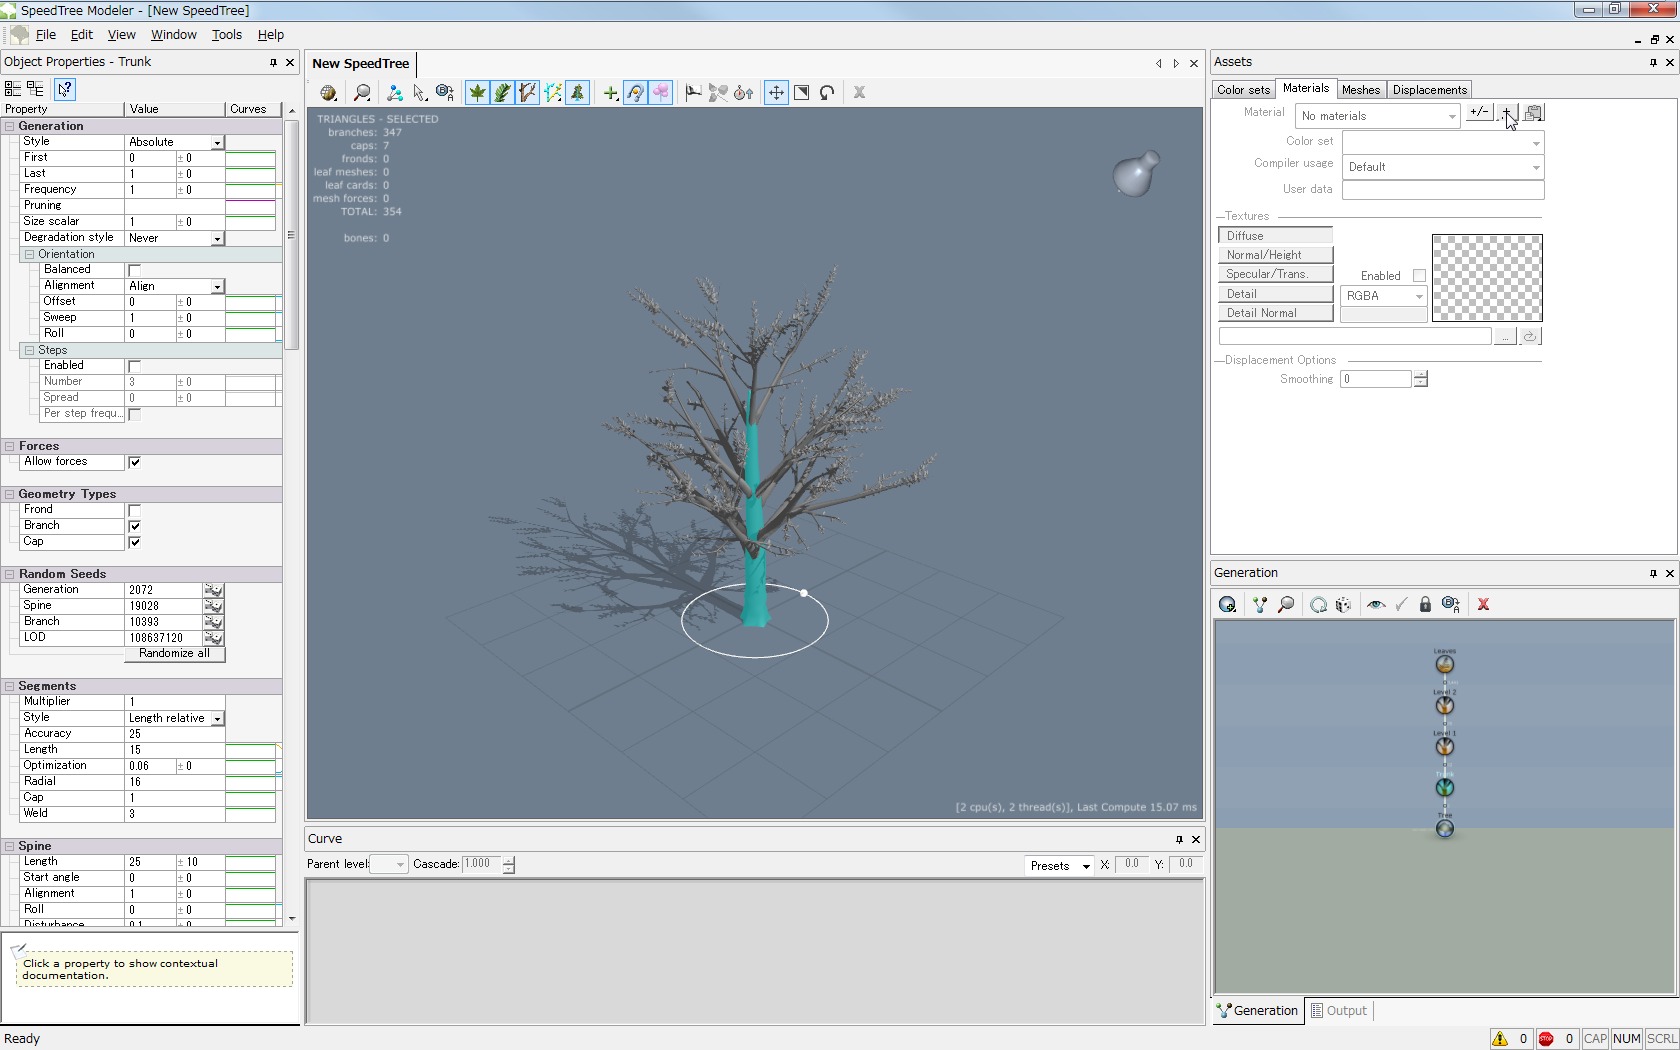Click the magnifier zoom icon in viewport toolbar
The image size is (1680, 1050).
pyautogui.click(x=362, y=93)
